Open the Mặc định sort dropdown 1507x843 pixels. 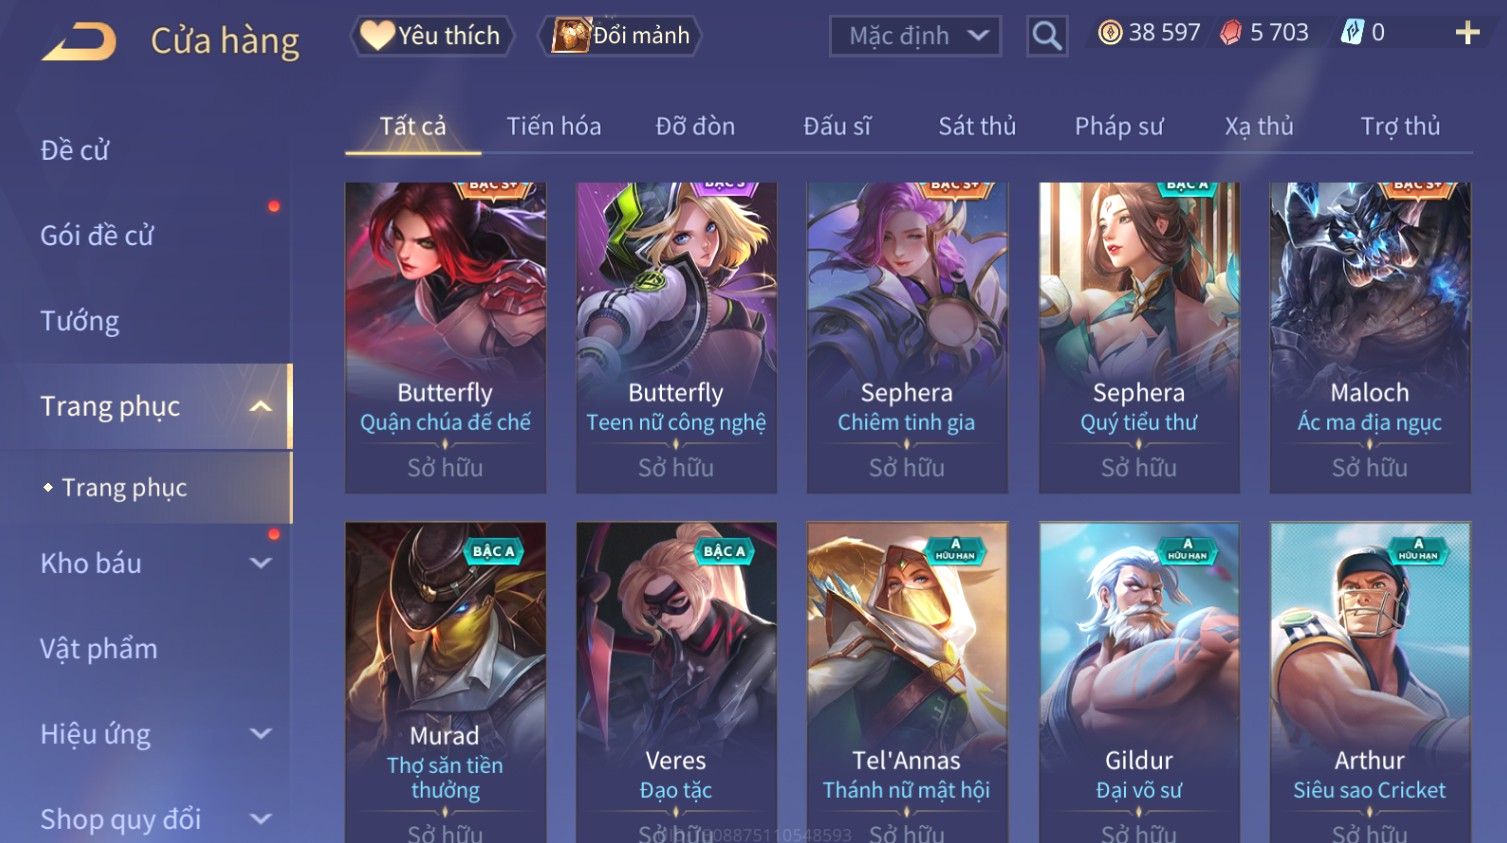pos(915,36)
